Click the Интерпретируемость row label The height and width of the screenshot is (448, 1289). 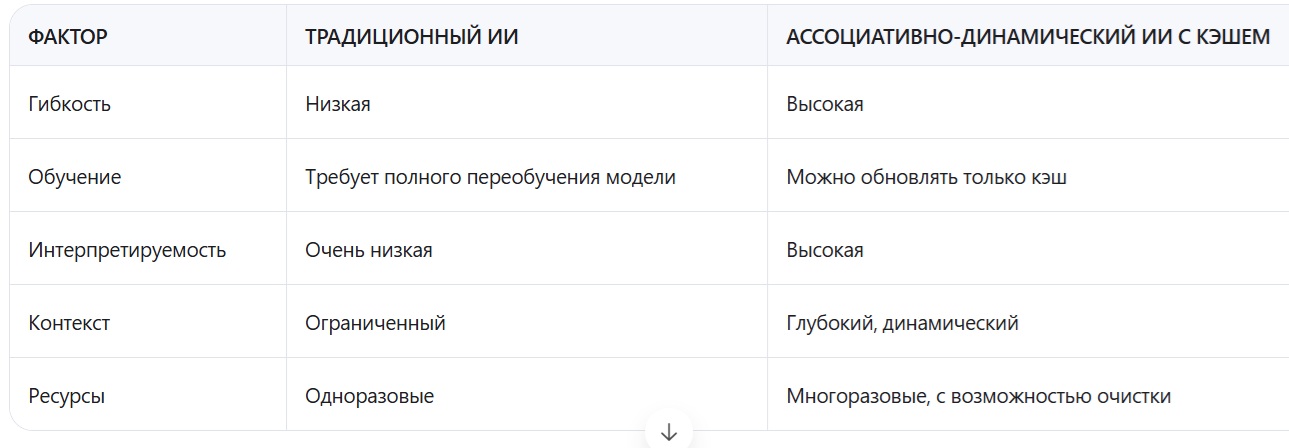(x=128, y=250)
